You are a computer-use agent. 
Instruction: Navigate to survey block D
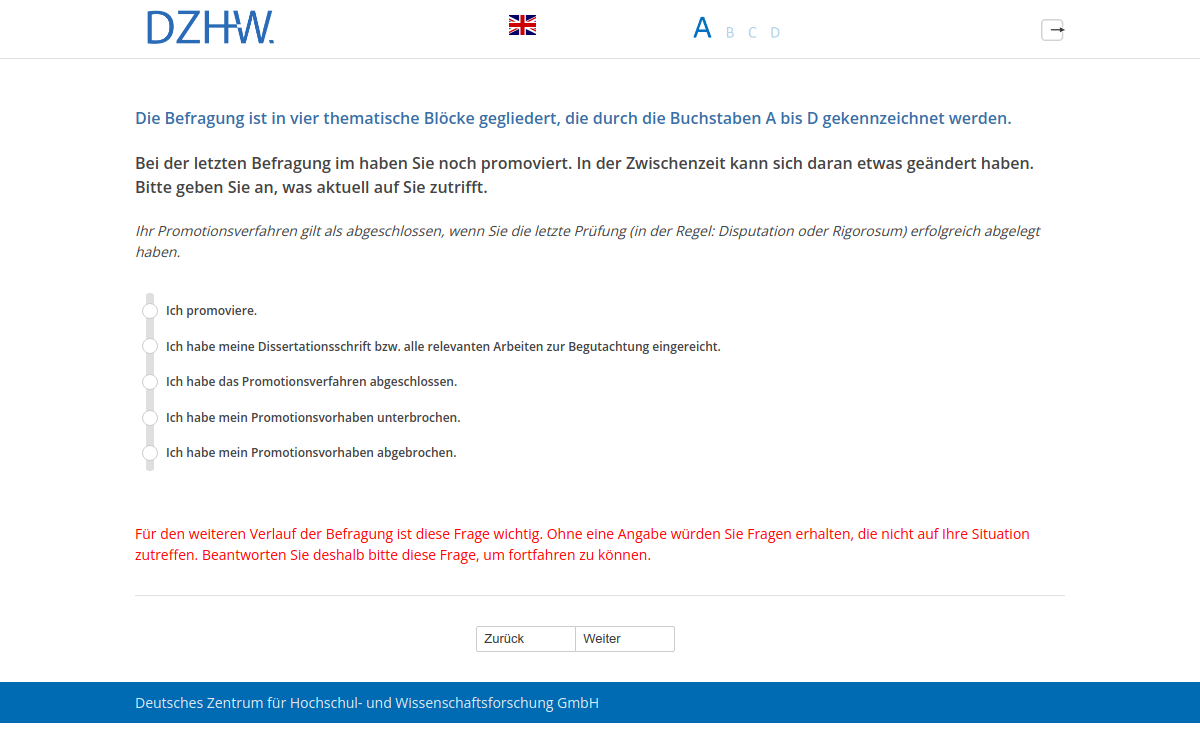pos(775,31)
